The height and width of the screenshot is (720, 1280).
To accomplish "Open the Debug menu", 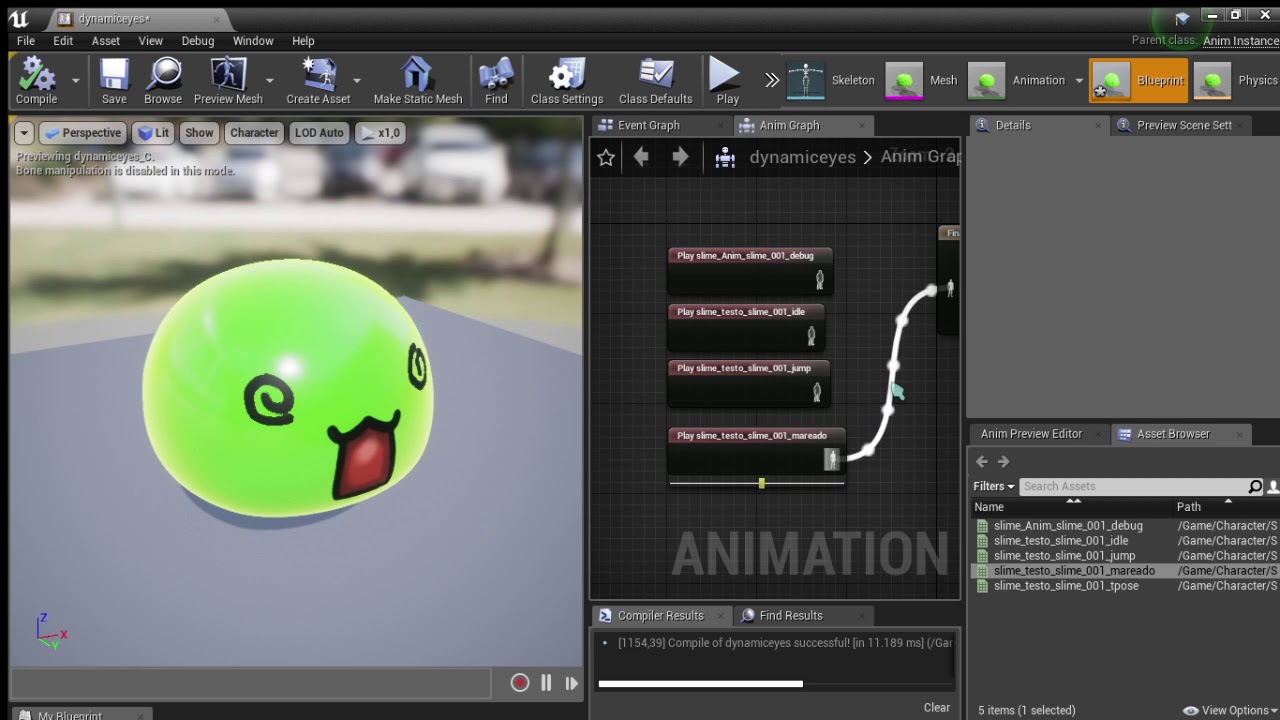I will 198,41.
